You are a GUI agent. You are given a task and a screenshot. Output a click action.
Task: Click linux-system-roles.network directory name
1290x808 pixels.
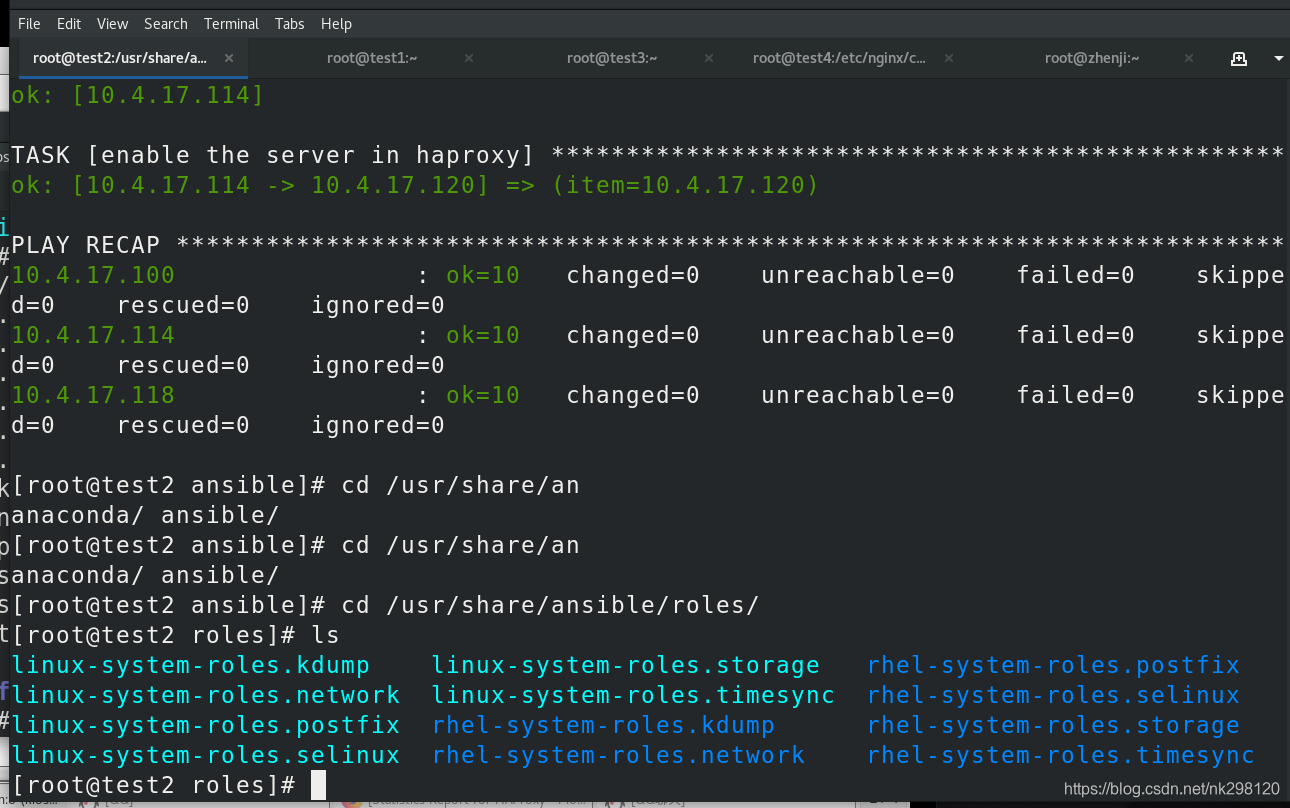pyautogui.click(x=206, y=695)
